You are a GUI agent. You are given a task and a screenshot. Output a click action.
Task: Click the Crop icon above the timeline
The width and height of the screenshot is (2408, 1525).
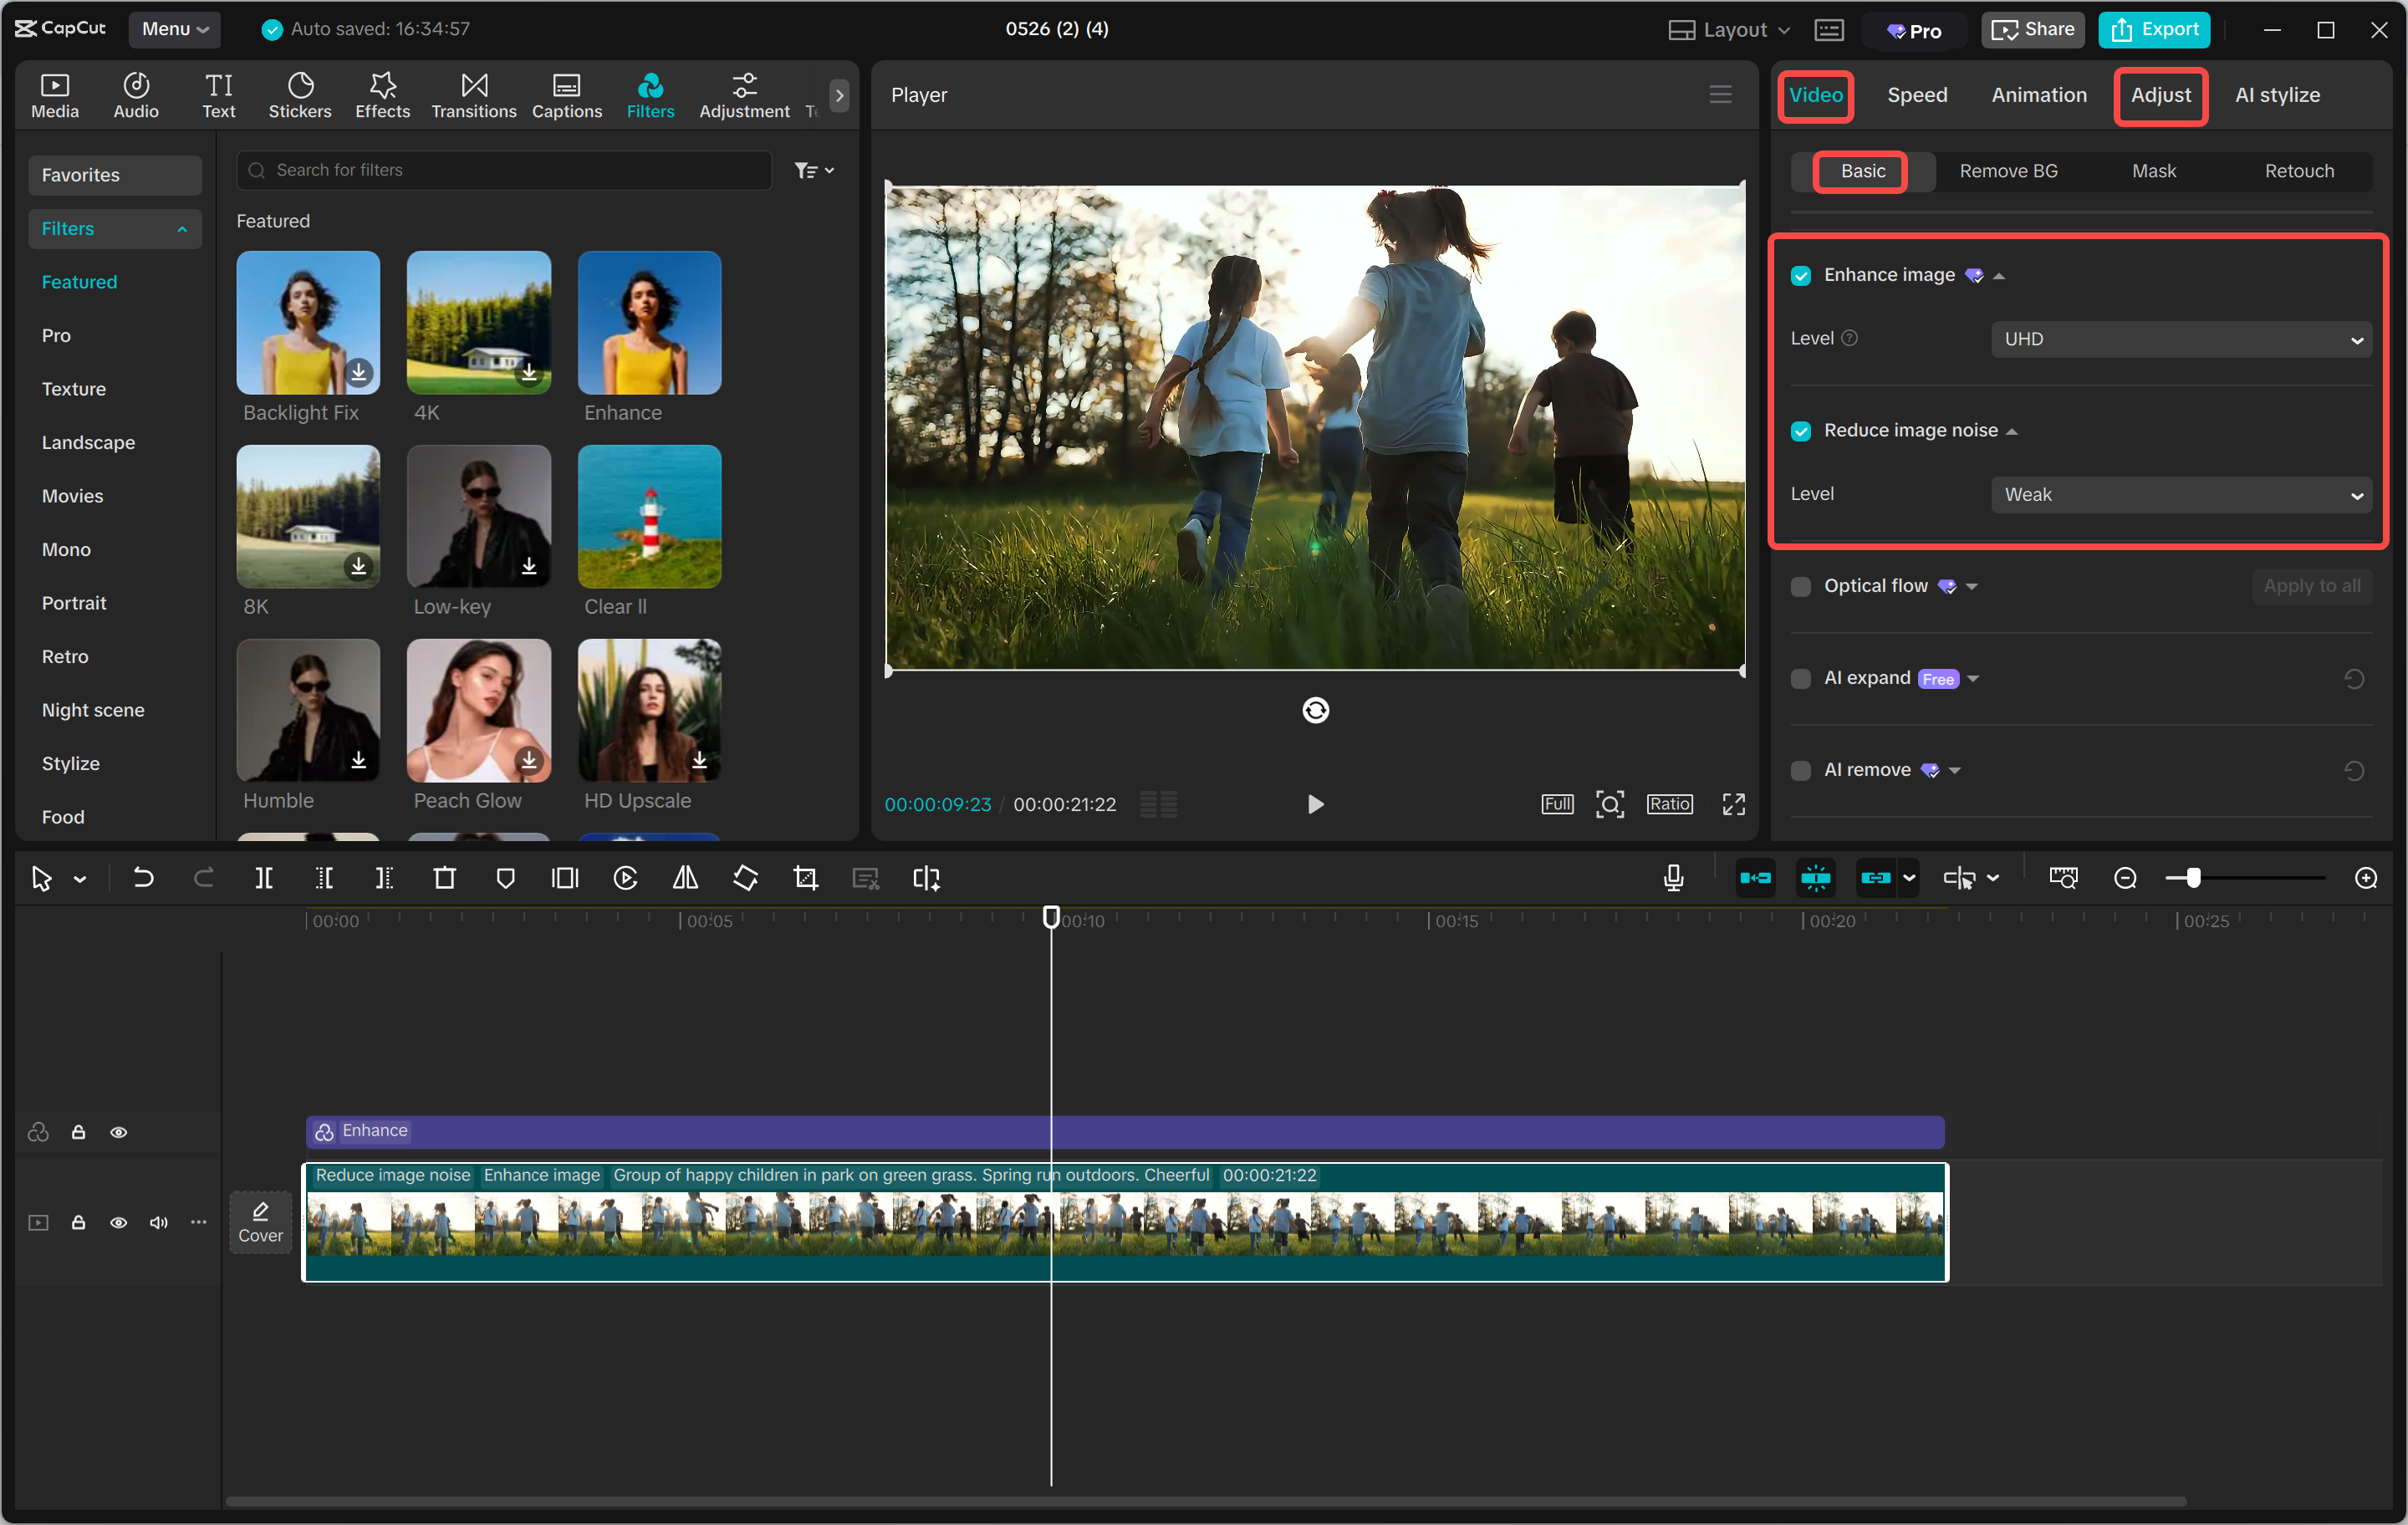(x=805, y=878)
